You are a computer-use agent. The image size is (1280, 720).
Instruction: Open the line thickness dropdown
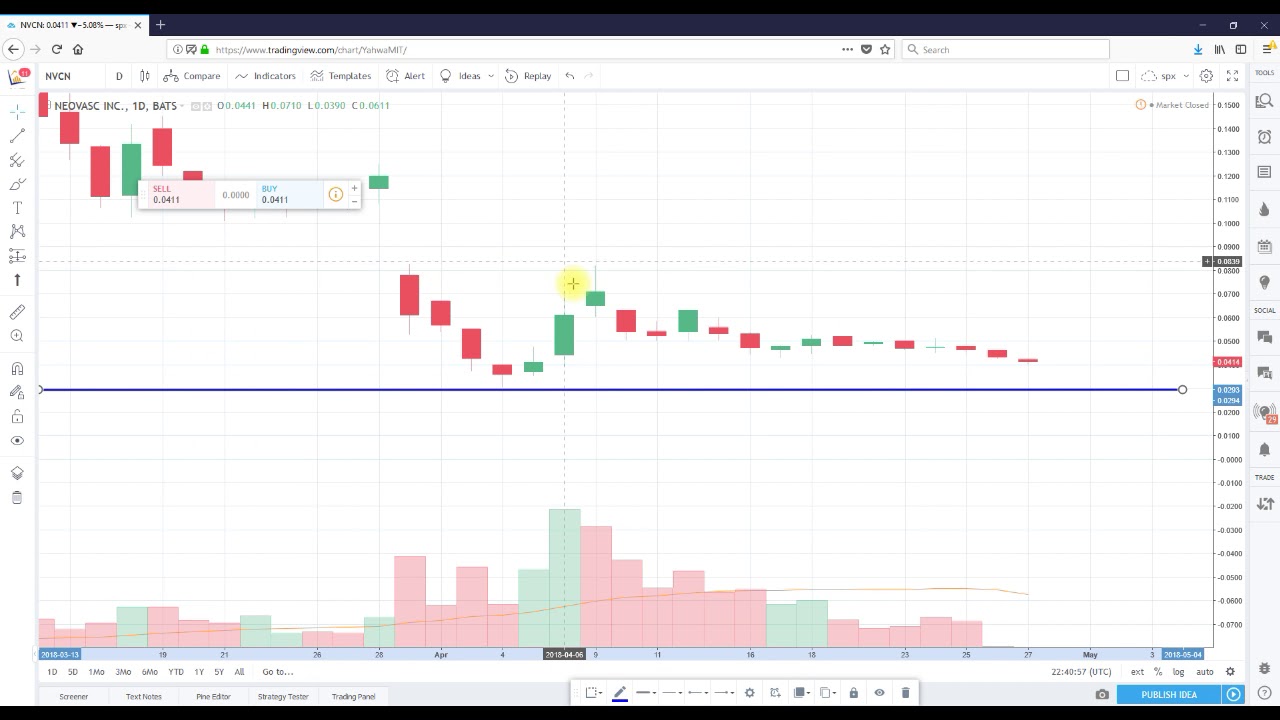tap(648, 693)
